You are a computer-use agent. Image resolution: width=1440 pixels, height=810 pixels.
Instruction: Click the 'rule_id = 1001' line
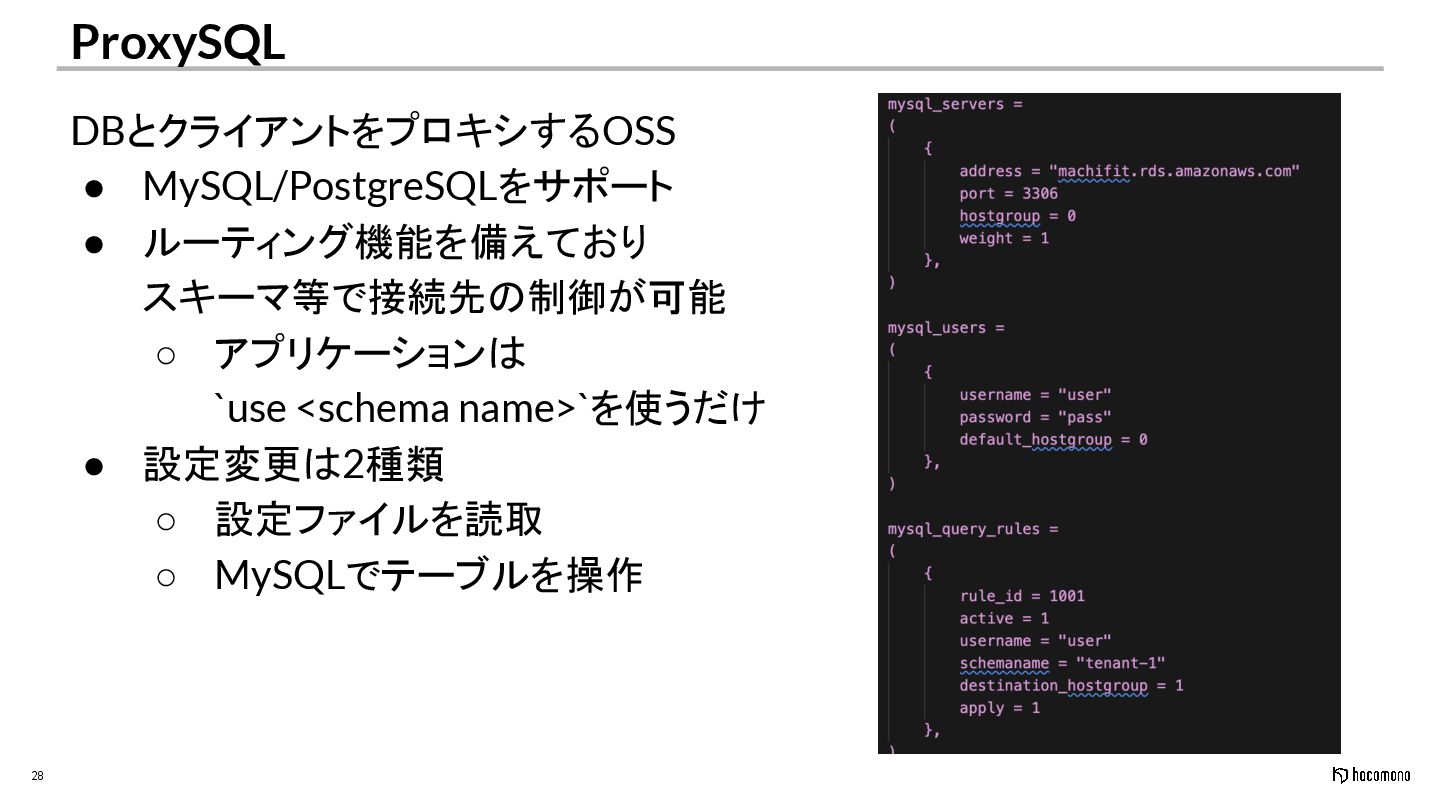[x=1022, y=596]
